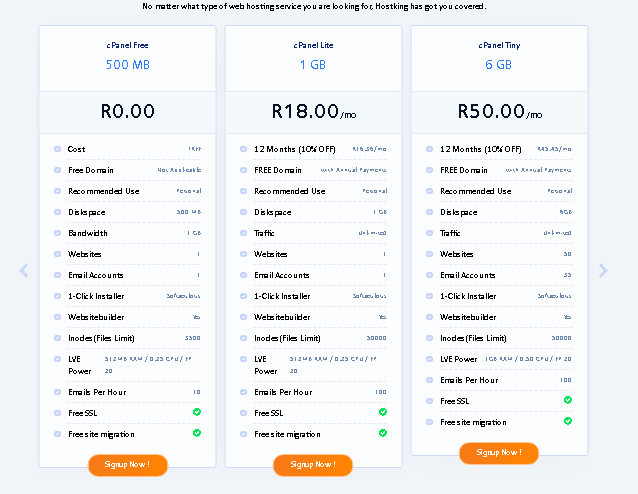The width and height of the screenshot is (638, 494).
Task: Click the previous plans left arrow
Action: pyautogui.click(x=24, y=270)
